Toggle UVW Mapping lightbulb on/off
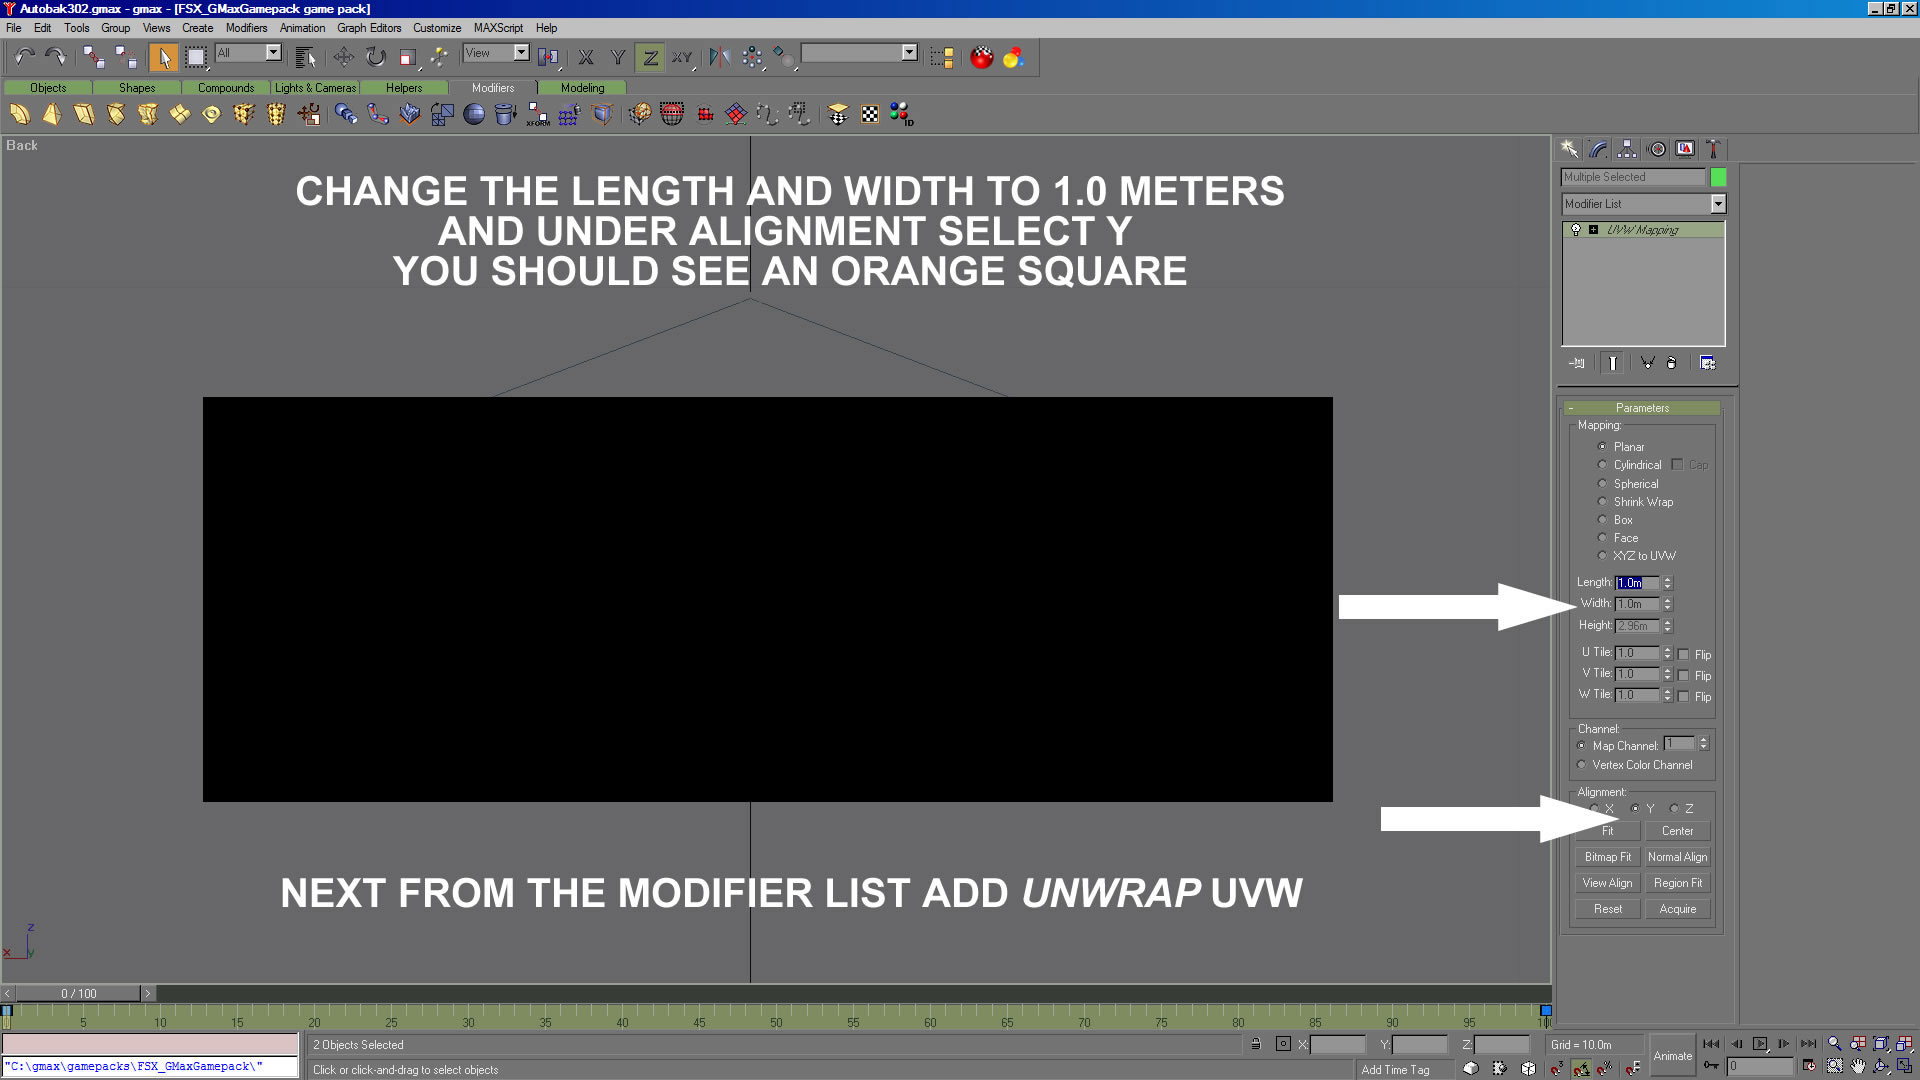The image size is (1920, 1080). point(1576,230)
